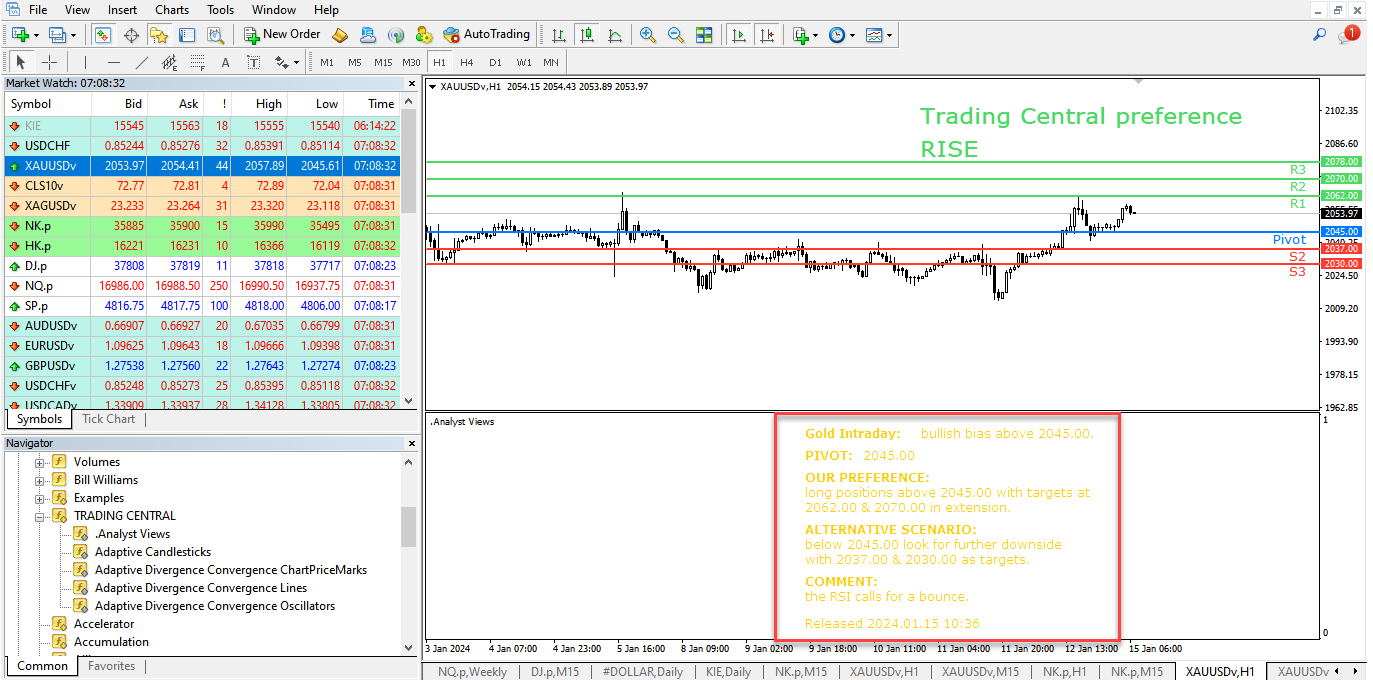Toggle chart auto scroll
Image resolution: width=1373 pixels, height=680 pixels.
click(x=739, y=35)
